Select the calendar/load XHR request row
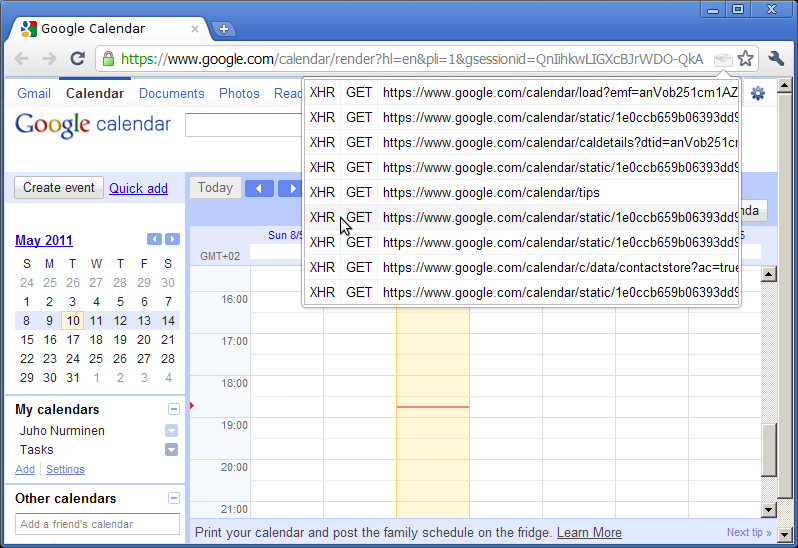 coord(521,92)
